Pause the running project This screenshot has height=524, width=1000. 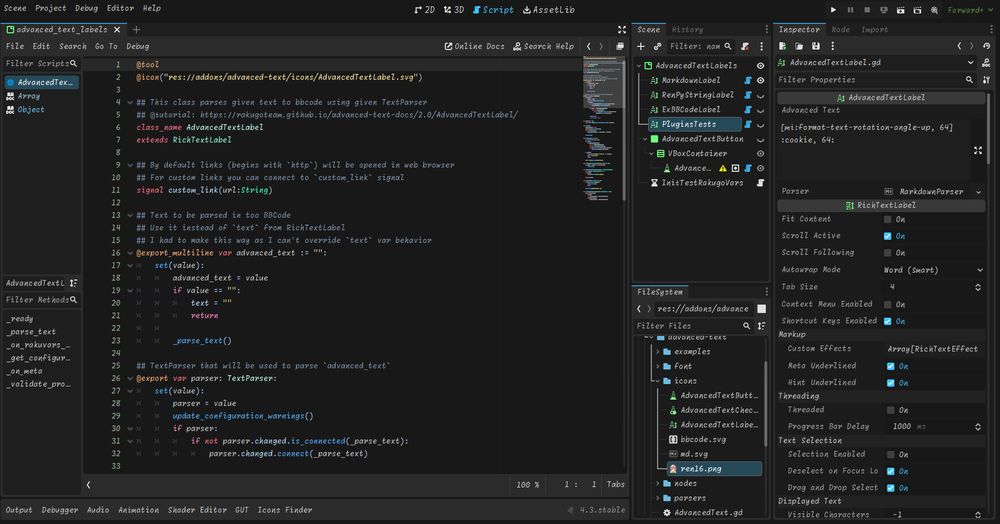point(850,10)
